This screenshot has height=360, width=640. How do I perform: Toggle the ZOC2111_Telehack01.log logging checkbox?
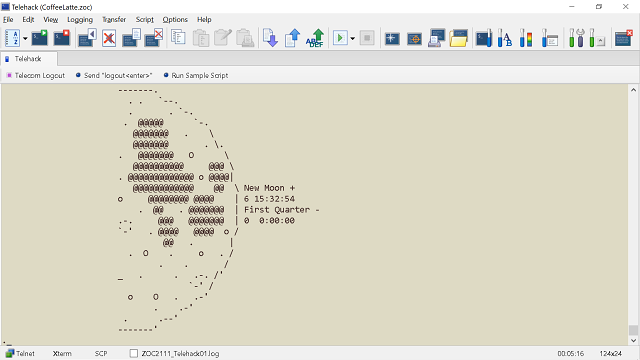coord(133,353)
